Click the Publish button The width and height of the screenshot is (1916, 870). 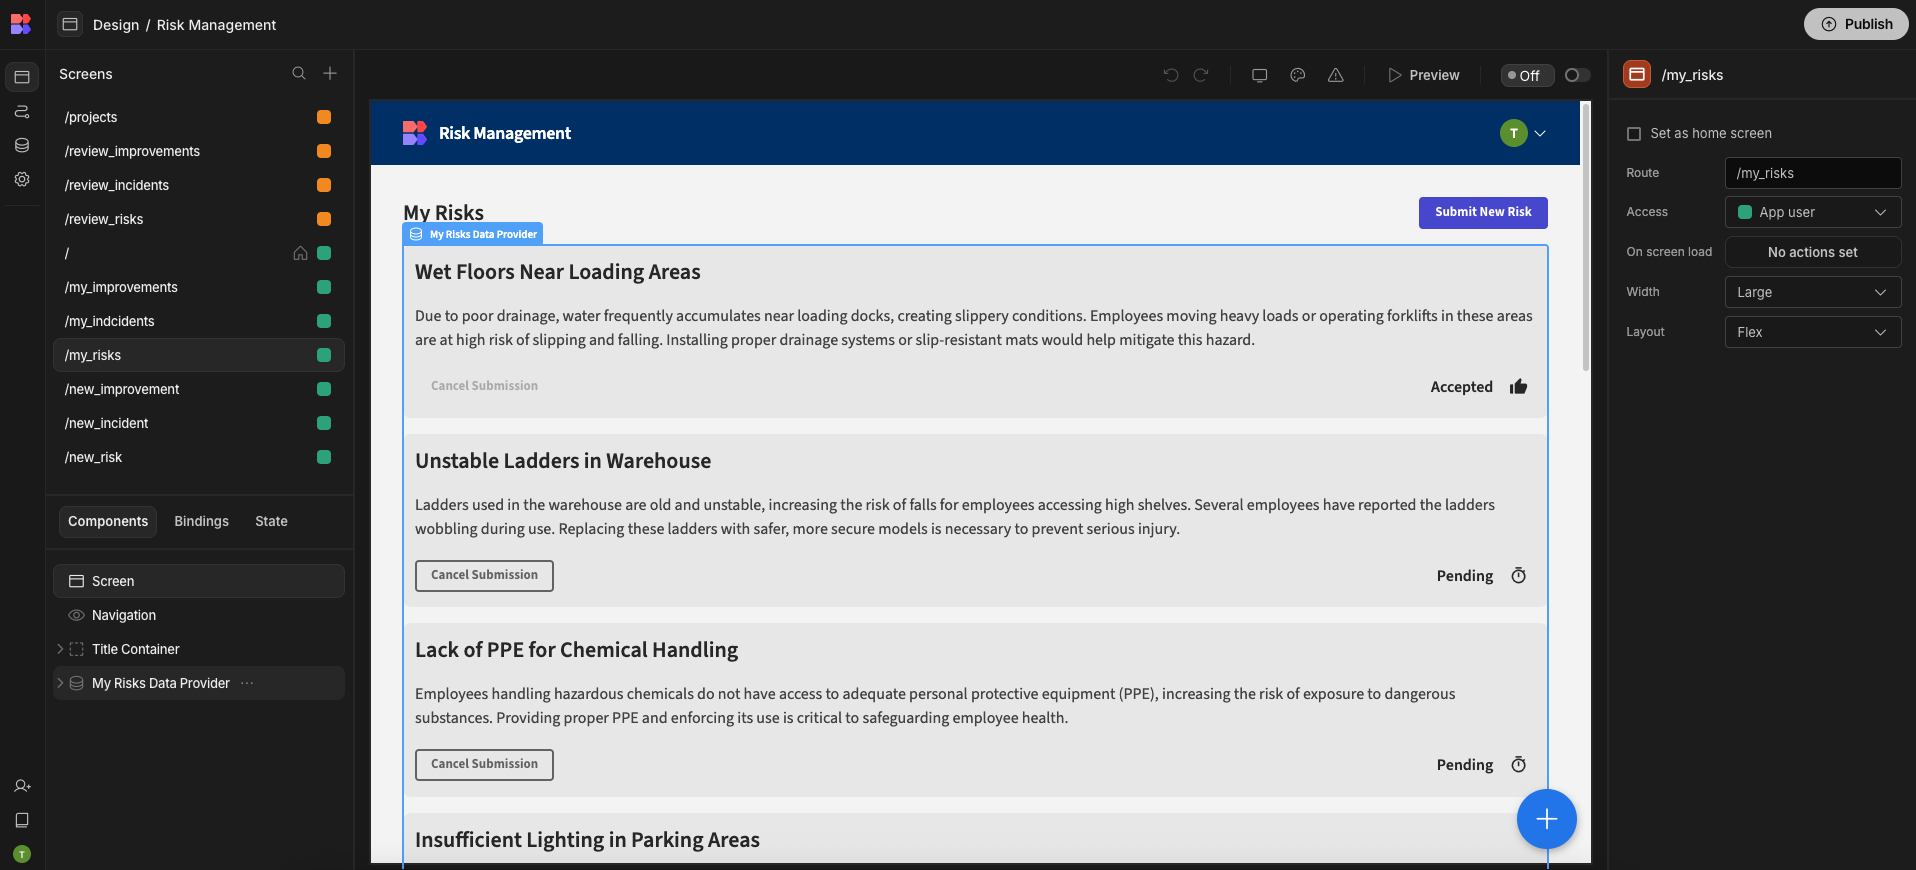tap(1856, 24)
